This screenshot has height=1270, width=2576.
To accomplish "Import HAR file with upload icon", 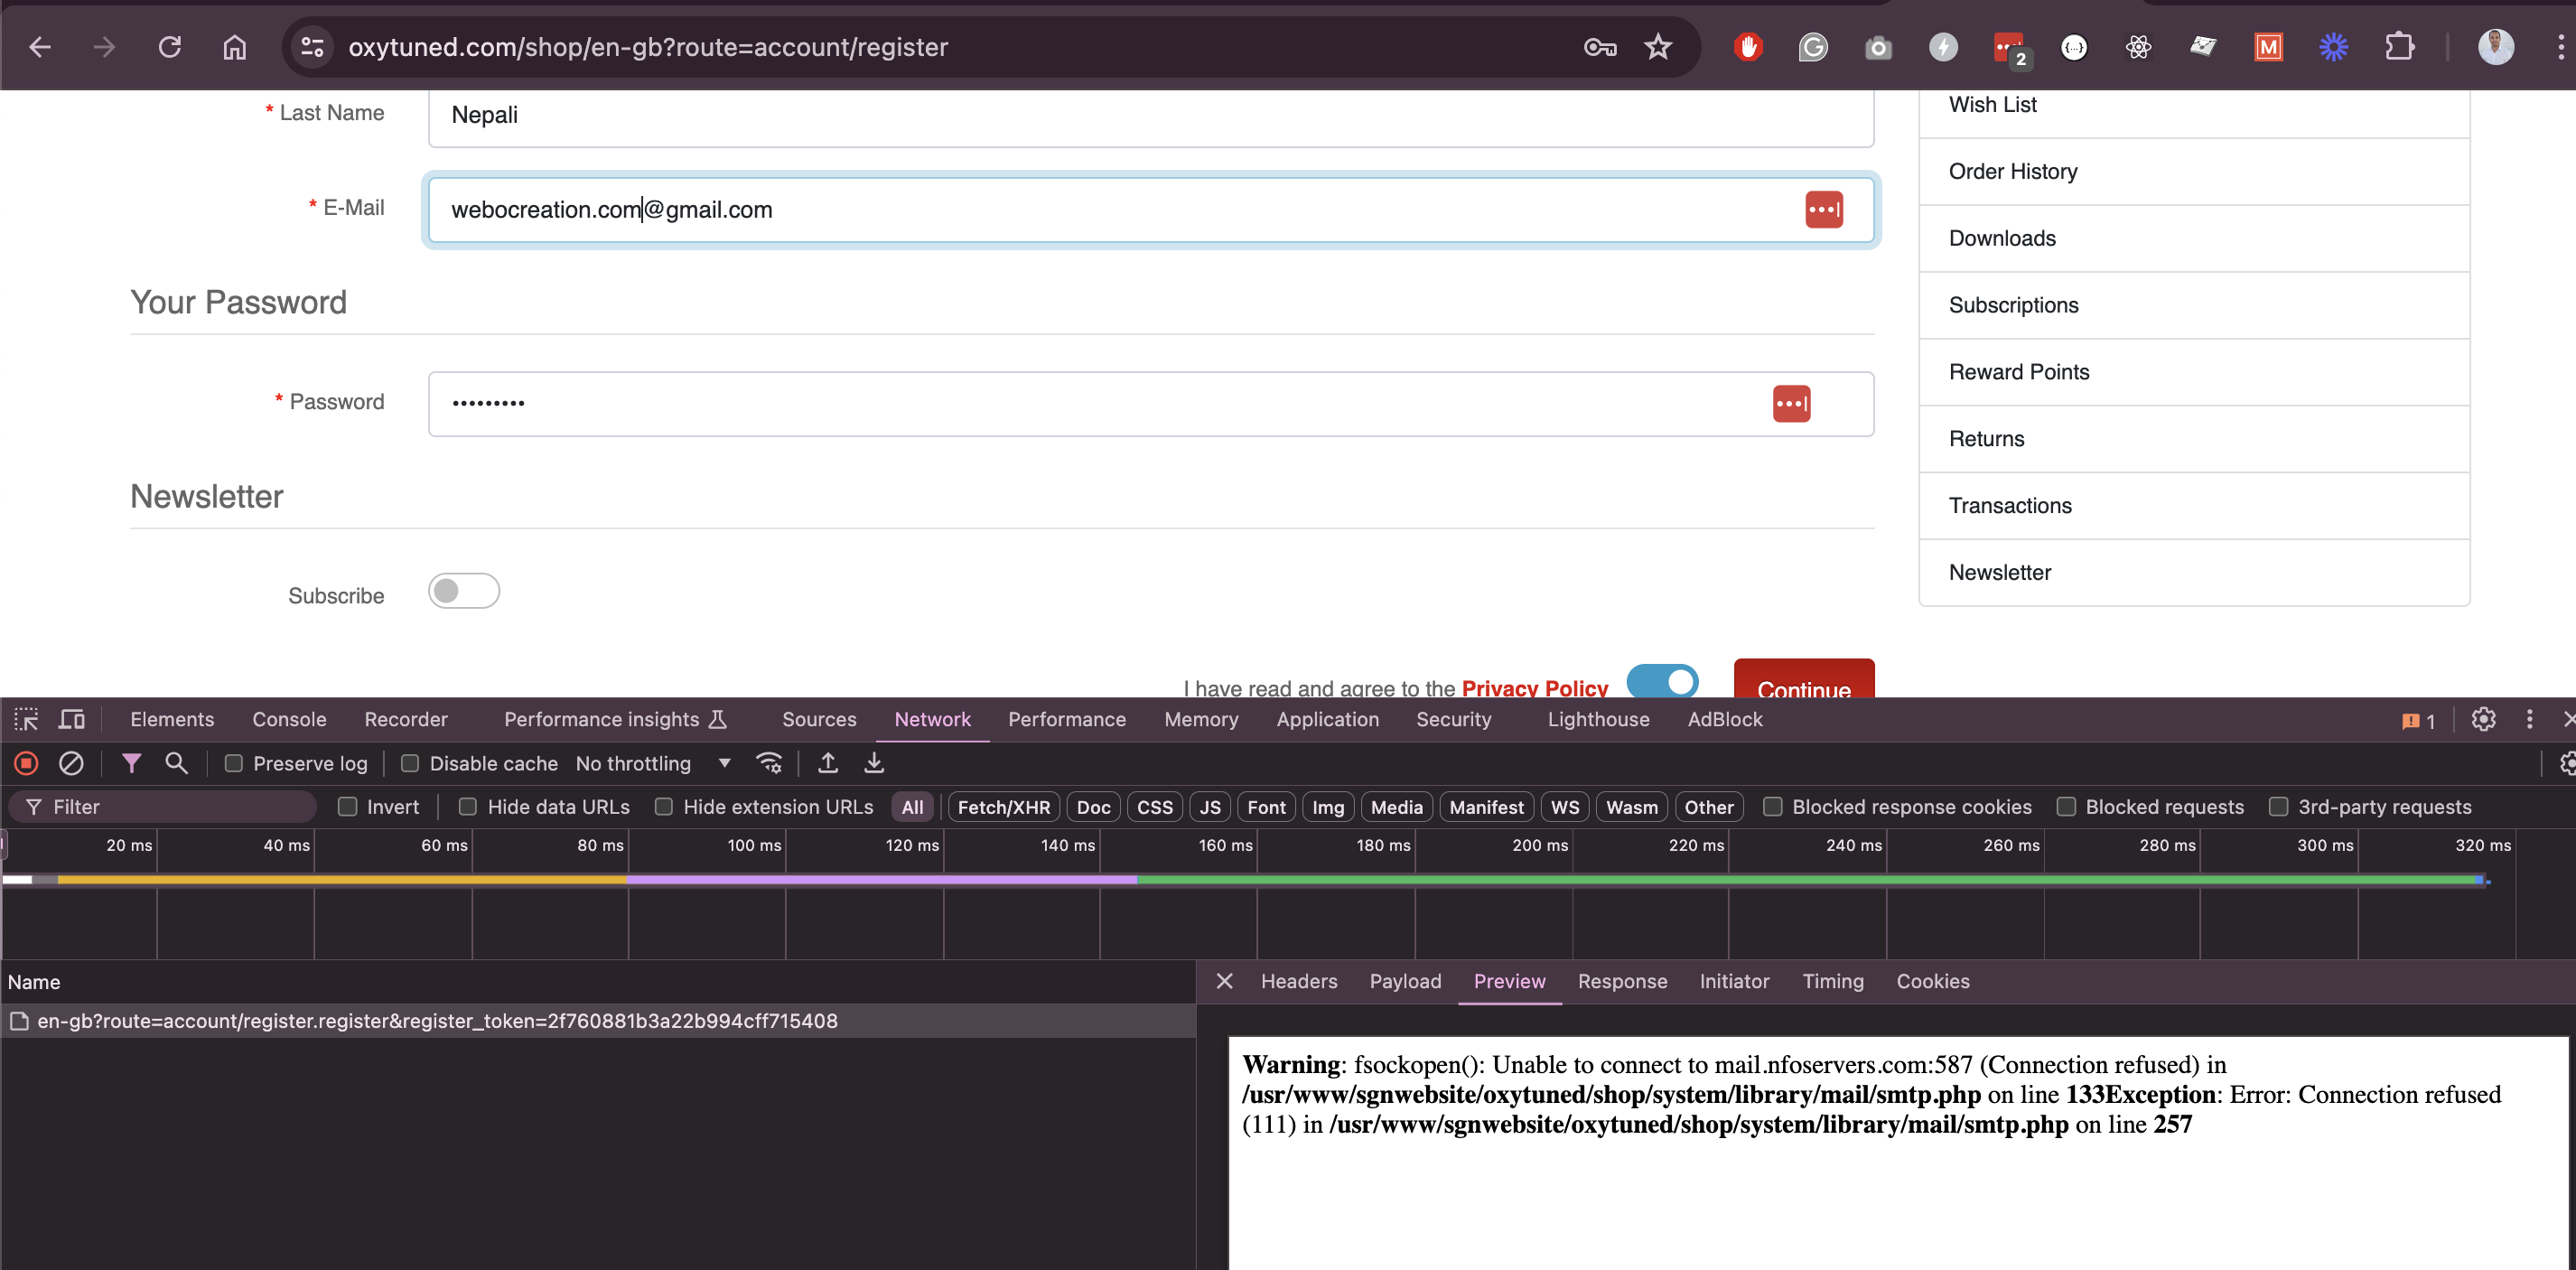I will point(828,764).
